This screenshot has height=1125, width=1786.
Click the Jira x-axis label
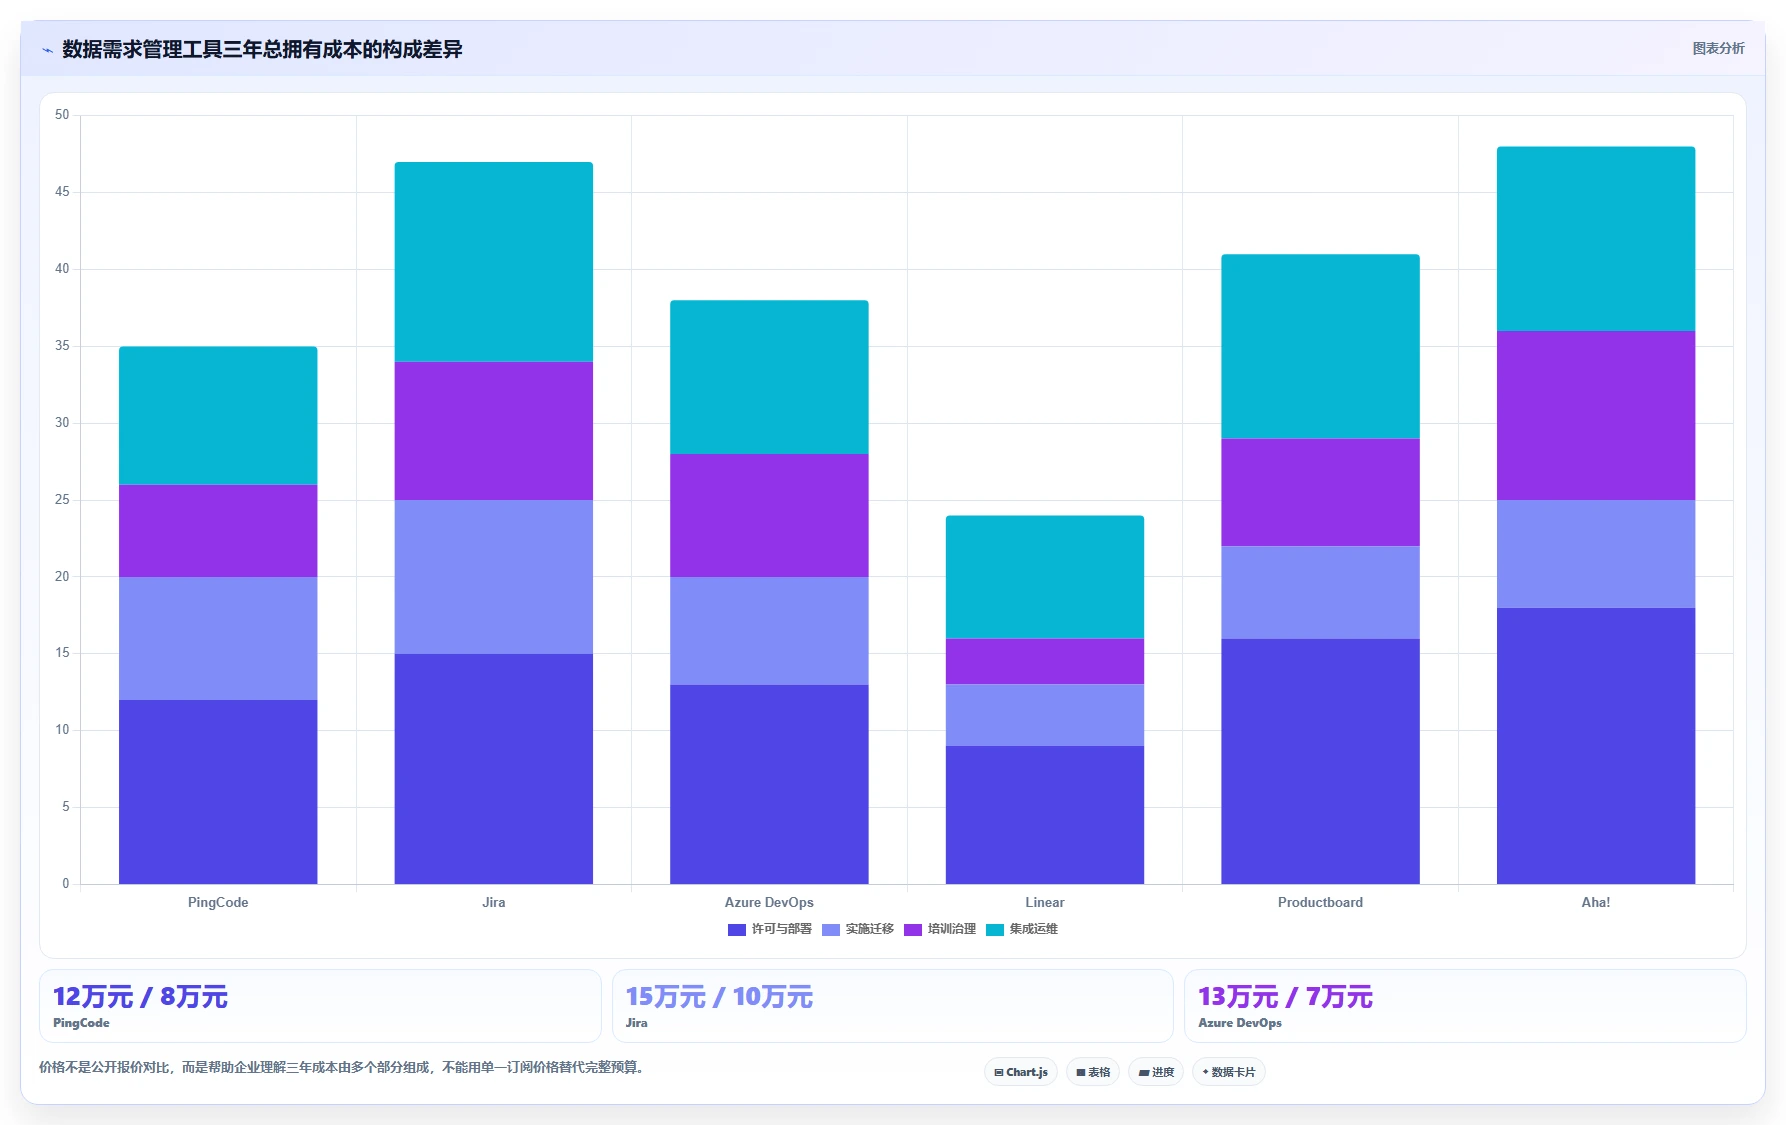494,902
